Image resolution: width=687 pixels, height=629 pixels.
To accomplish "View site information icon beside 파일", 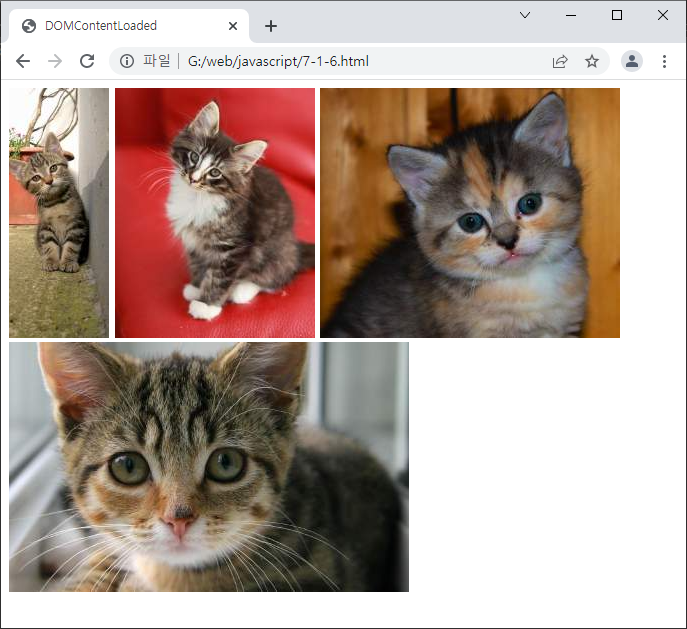I will point(127,61).
